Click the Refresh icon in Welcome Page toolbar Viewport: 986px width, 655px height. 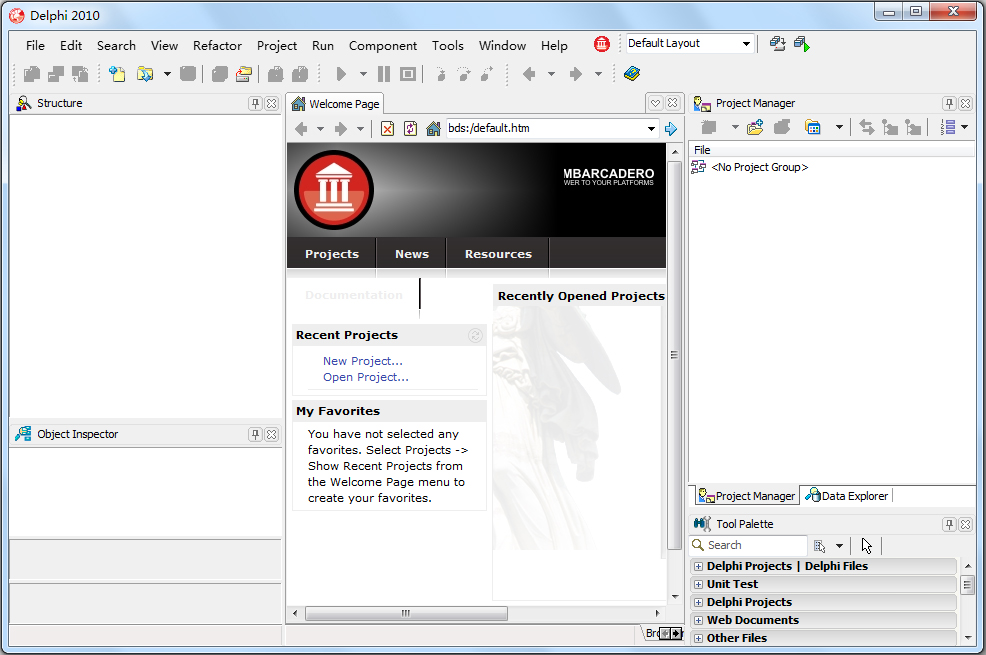(410, 129)
